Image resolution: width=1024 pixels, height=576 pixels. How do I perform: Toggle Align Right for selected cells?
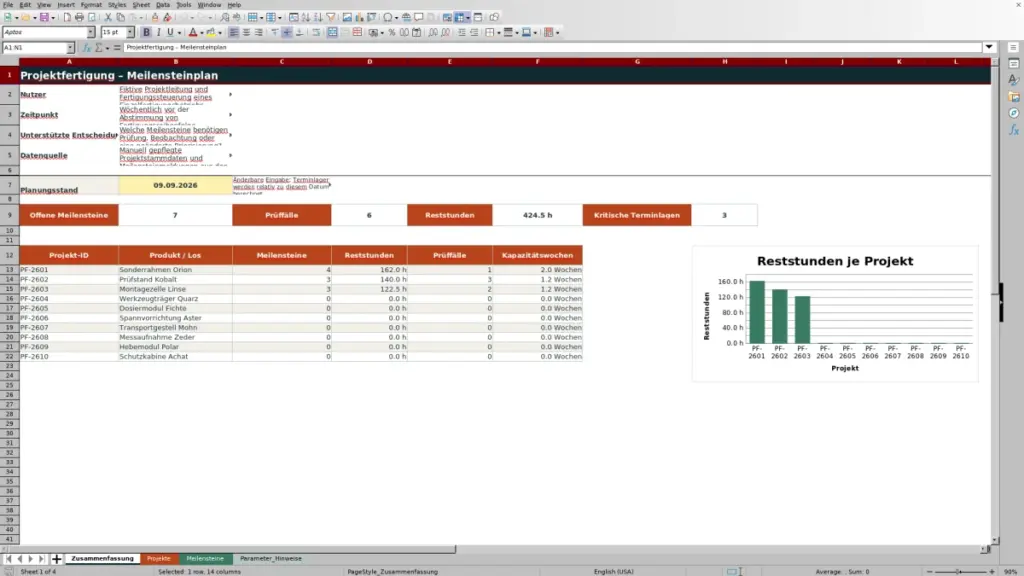259,33
